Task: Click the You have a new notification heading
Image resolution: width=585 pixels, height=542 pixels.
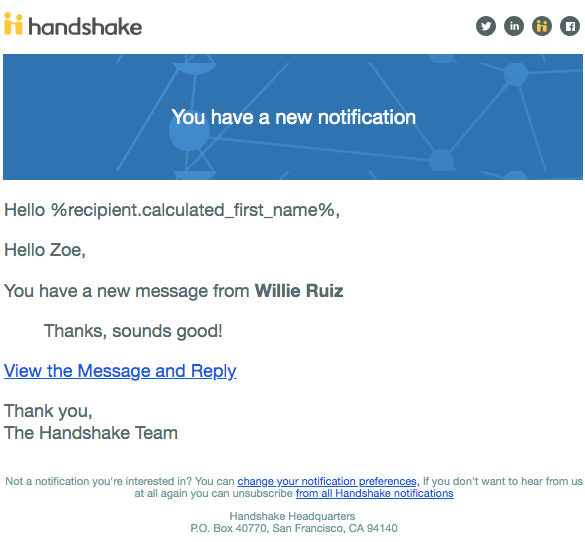Action: click(294, 117)
